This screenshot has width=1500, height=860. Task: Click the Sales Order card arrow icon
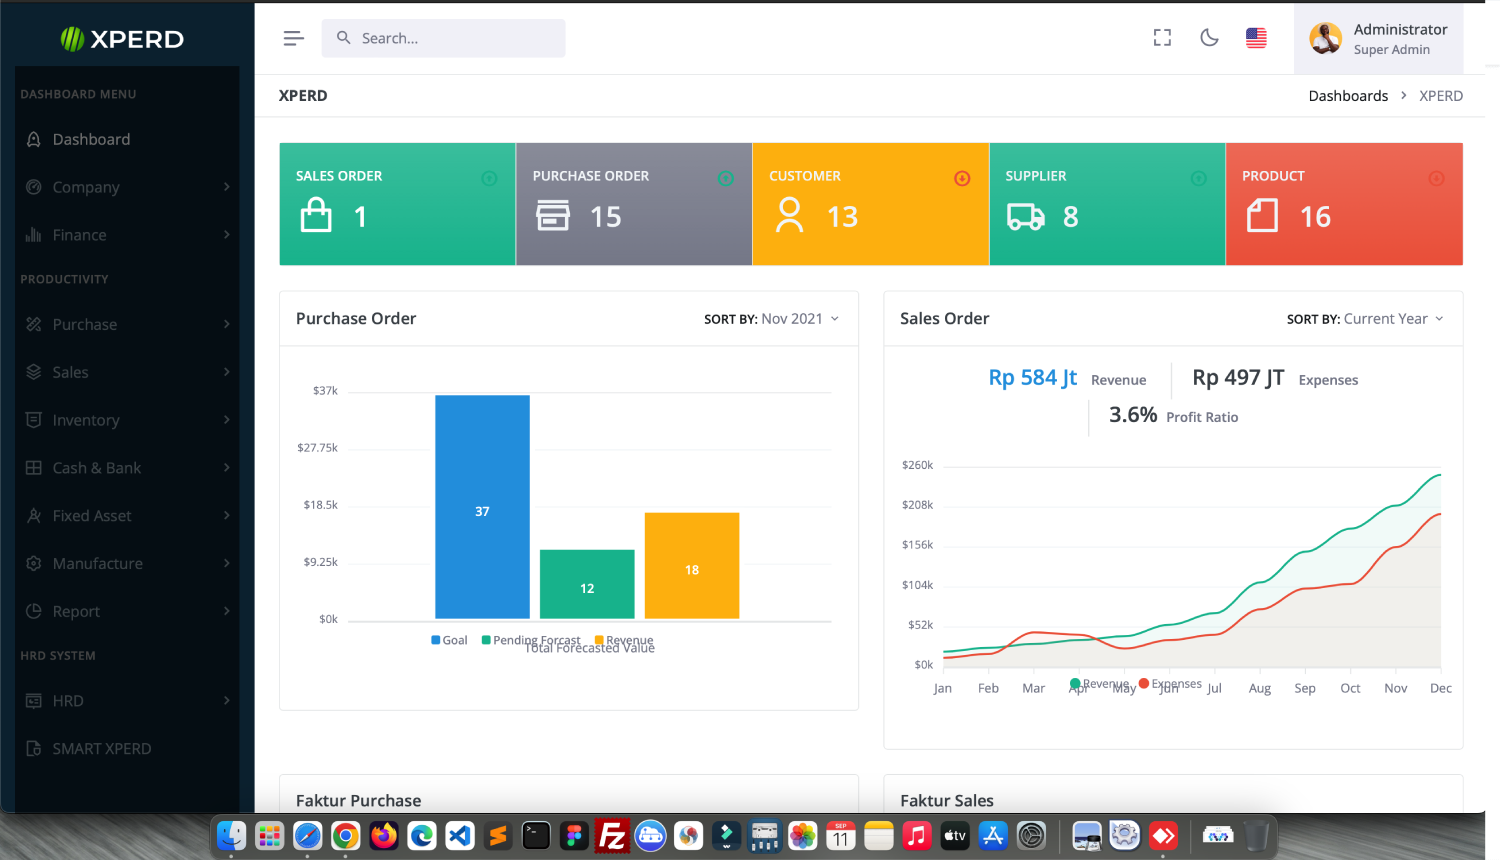click(489, 178)
